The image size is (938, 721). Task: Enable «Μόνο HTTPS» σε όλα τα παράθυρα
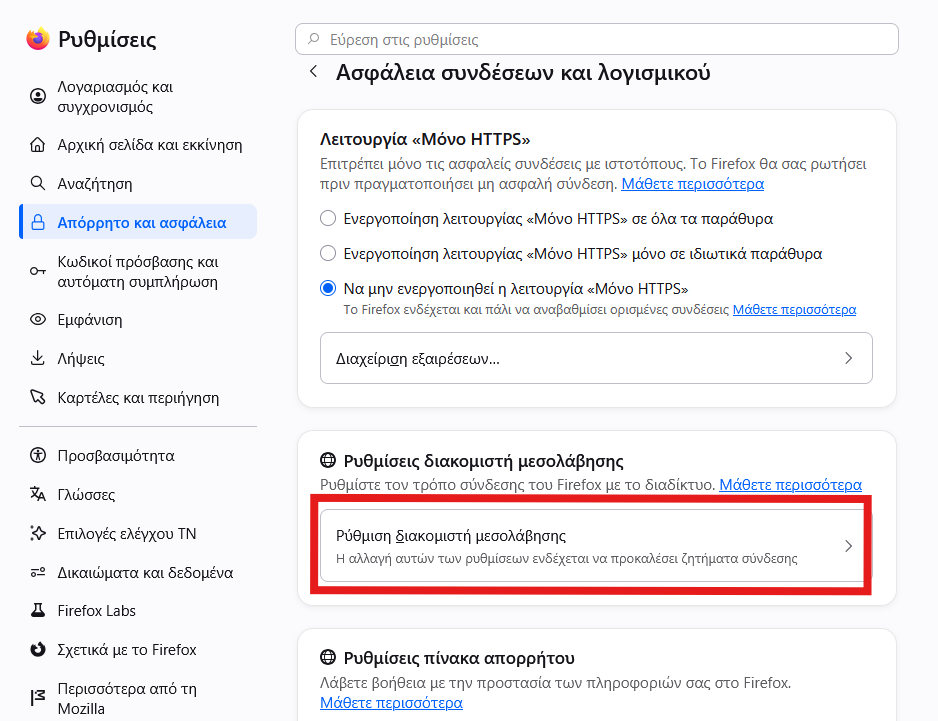click(x=328, y=218)
